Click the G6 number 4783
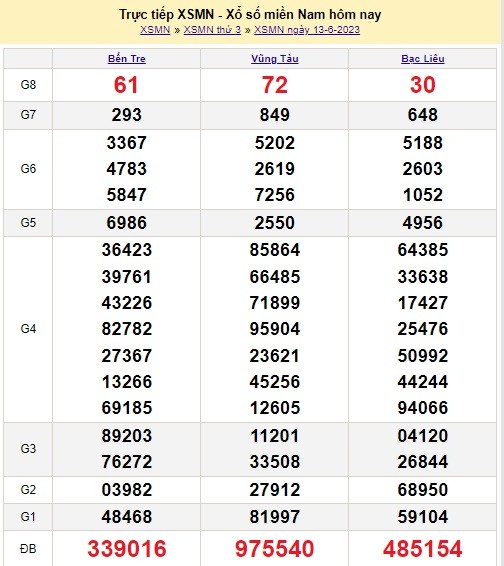Screen dimensions: 504x566 (126, 169)
